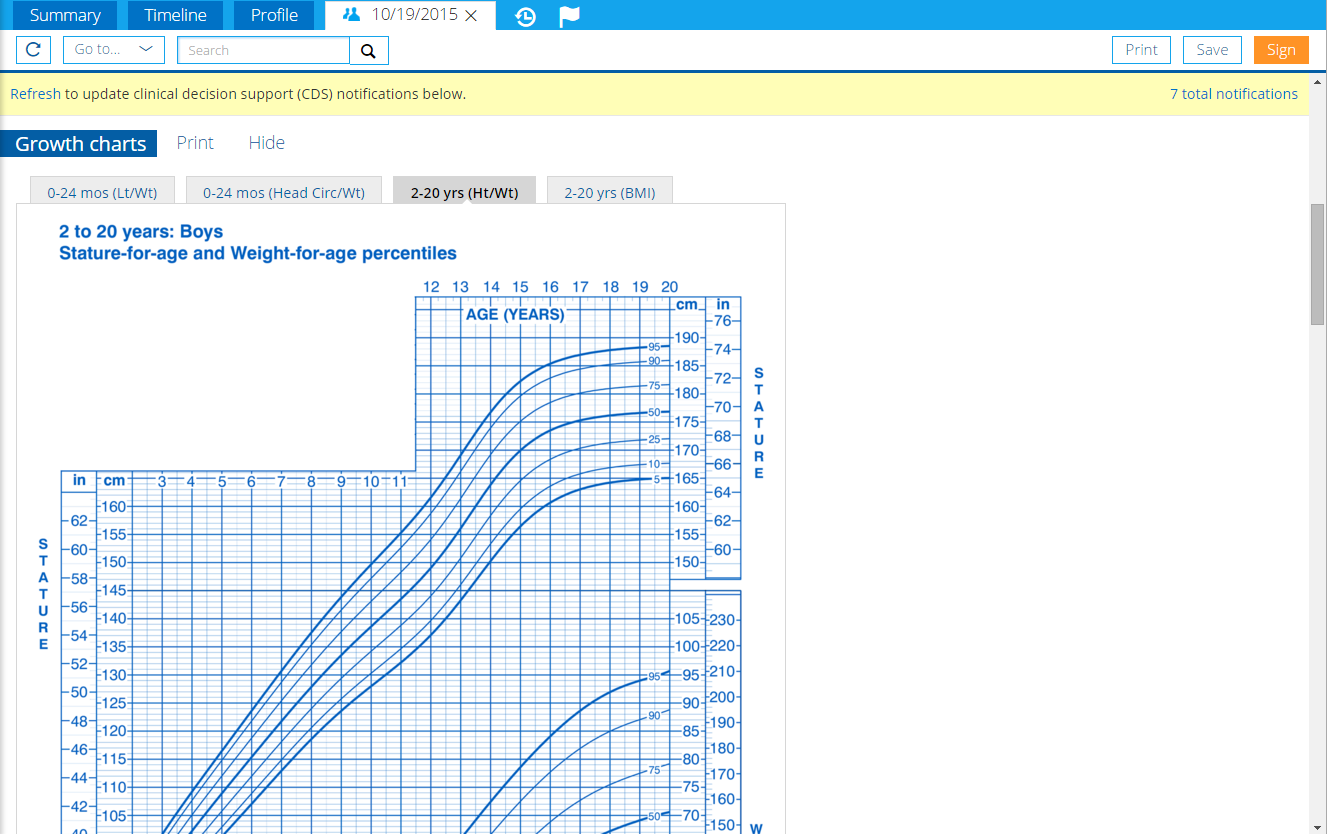The image size is (1328, 834).
Task: Click the Print button in the top toolbar
Action: coord(1141,50)
